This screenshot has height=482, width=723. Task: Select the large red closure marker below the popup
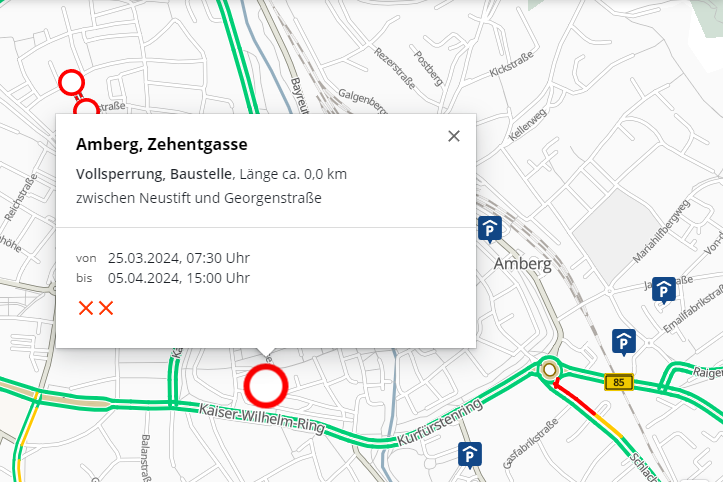266,386
